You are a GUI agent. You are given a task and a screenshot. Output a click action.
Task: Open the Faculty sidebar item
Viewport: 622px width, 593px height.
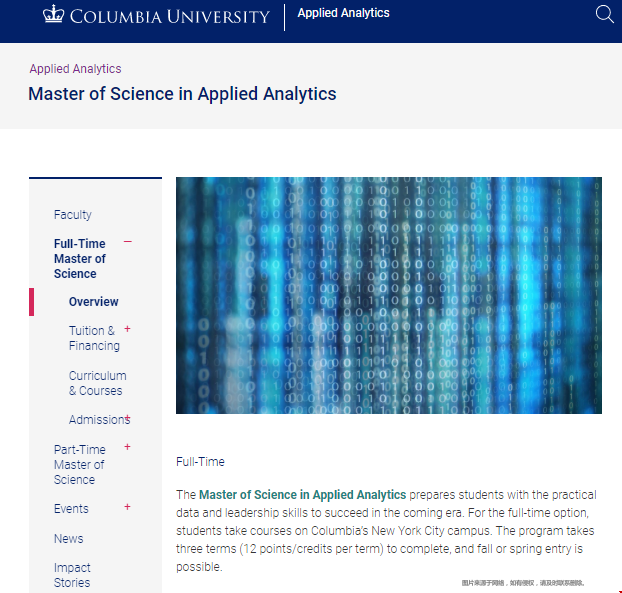(x=73, y=215)
